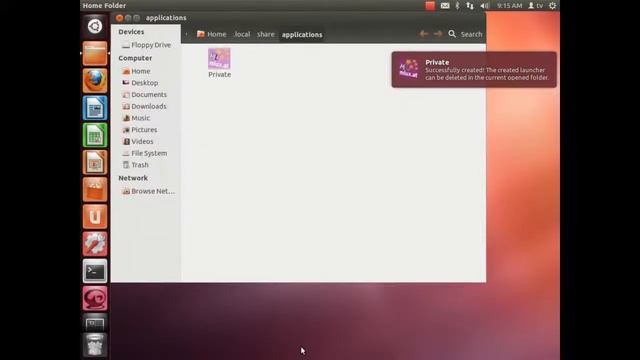Open Terminal from the dock

95,271
